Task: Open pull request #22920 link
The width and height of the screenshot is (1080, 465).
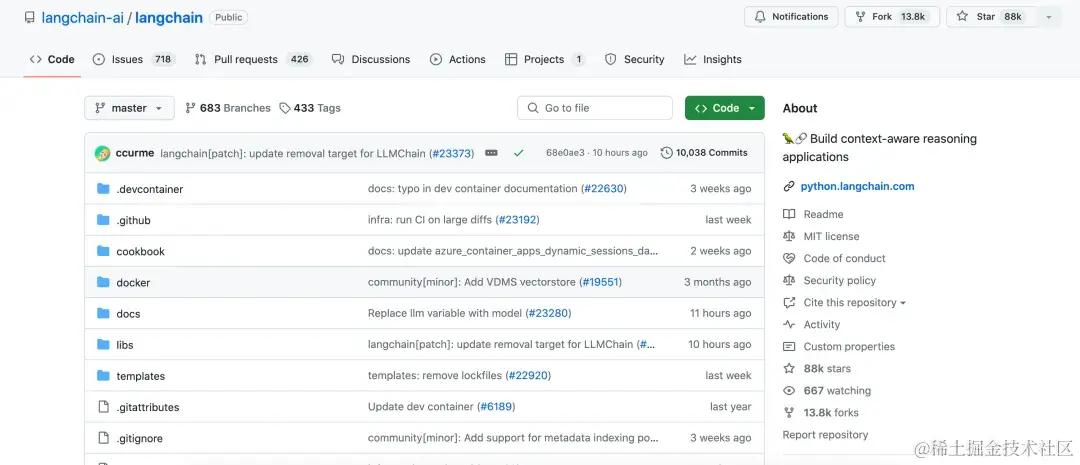Action: click(528, 375)
